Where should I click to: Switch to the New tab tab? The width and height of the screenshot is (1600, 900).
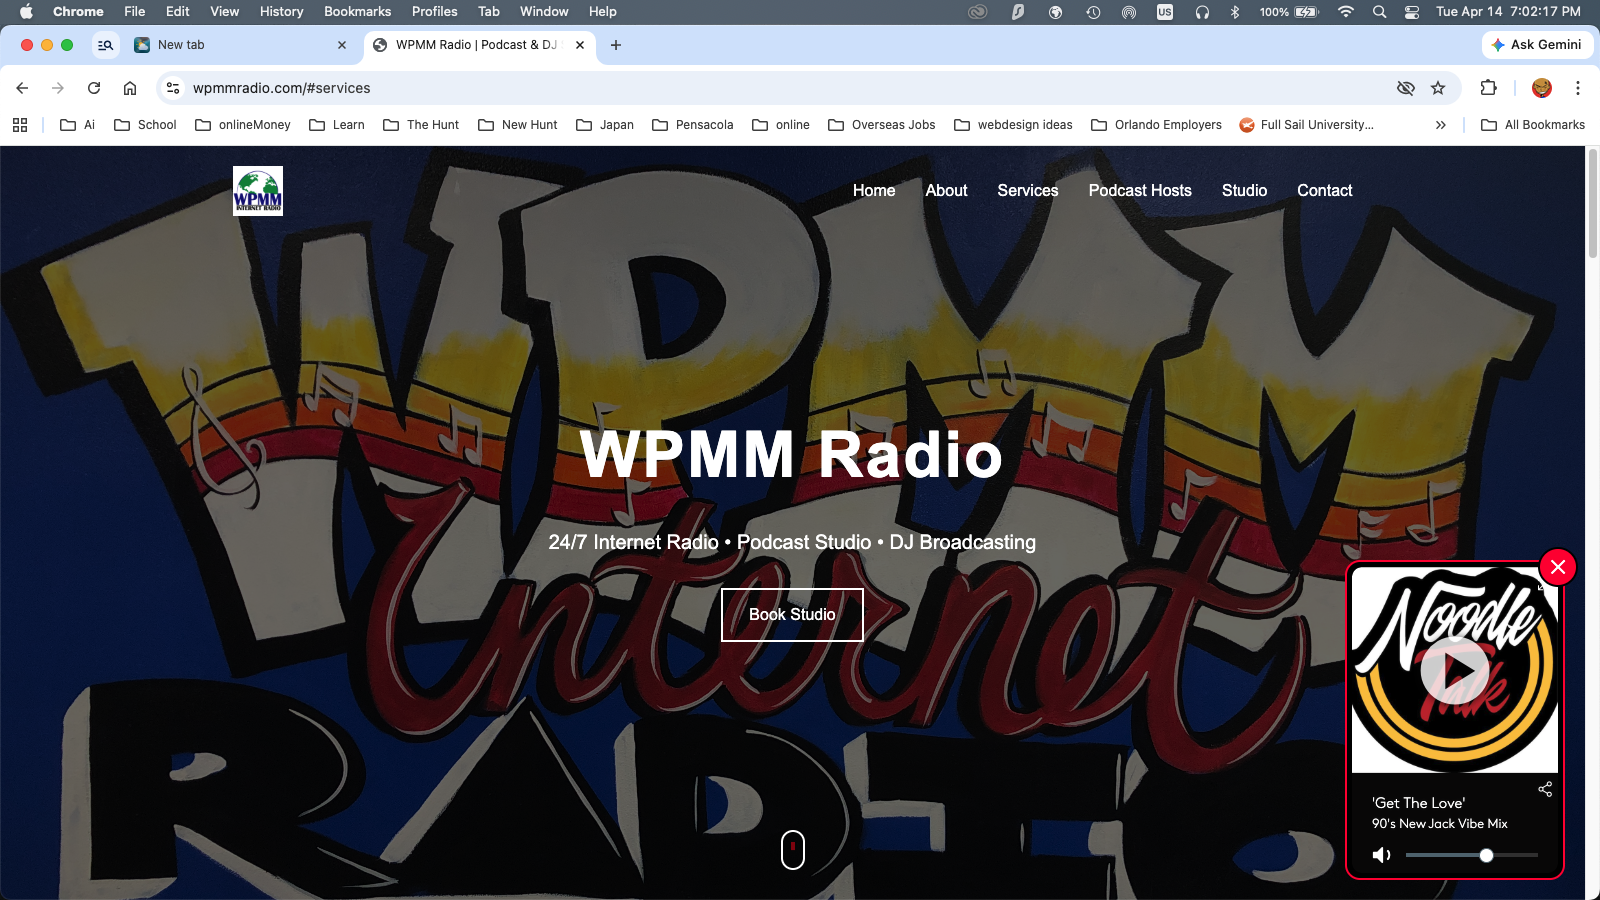240,45
